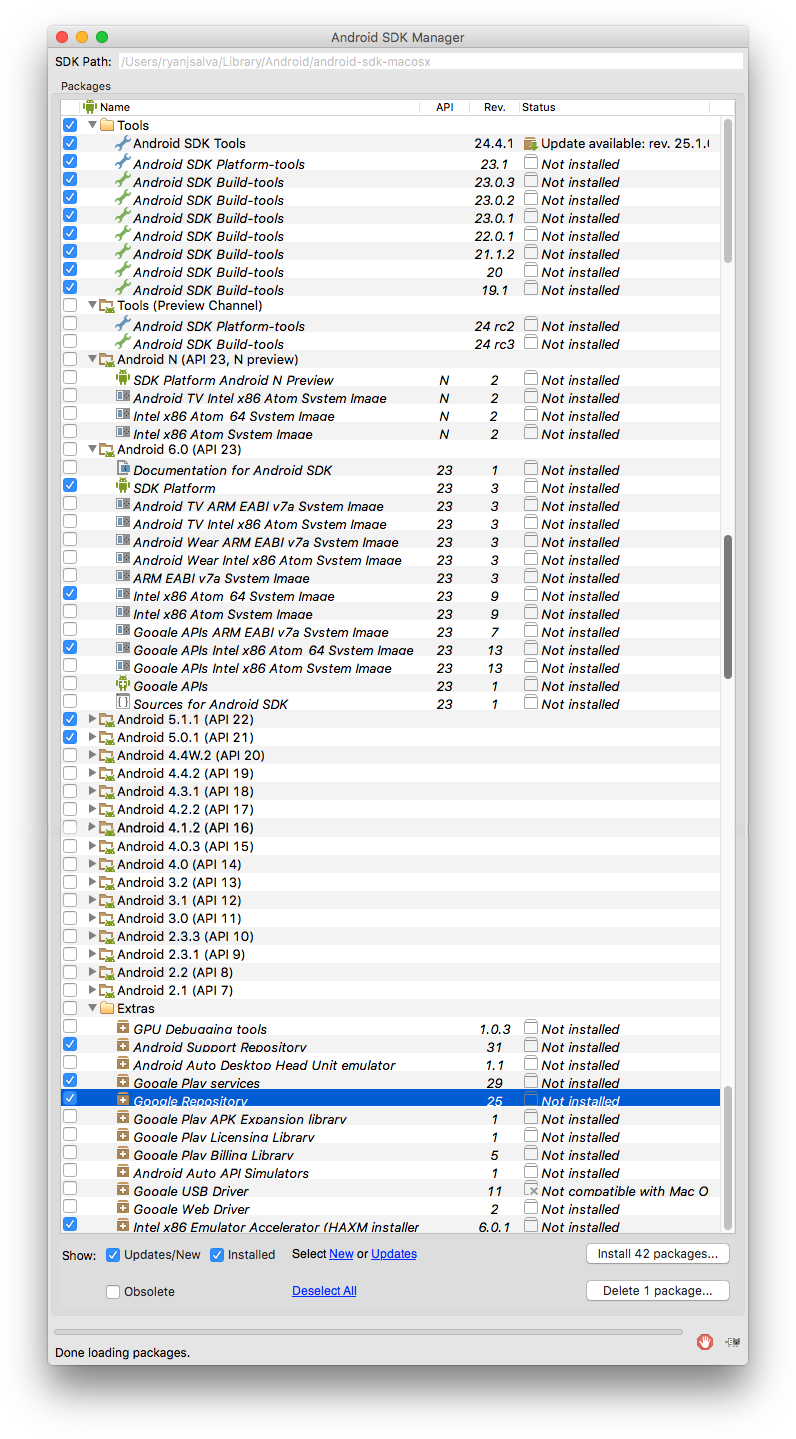
Task: Click the wrench icon beside Android SDK Tools
Action: (x=123, y=143)
